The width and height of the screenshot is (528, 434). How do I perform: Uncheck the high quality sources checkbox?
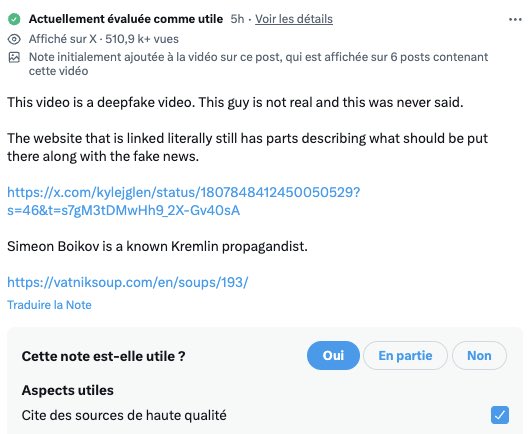[x=500, y=415]
